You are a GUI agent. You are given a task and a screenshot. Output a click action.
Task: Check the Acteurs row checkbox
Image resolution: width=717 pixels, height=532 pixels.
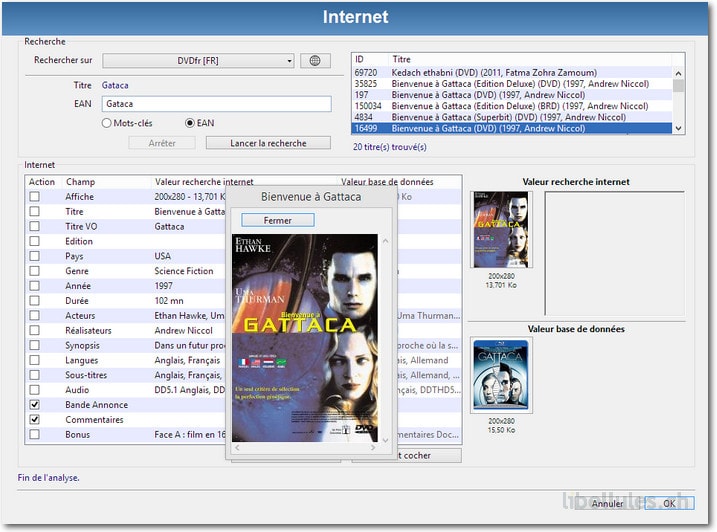click(34, 316)
